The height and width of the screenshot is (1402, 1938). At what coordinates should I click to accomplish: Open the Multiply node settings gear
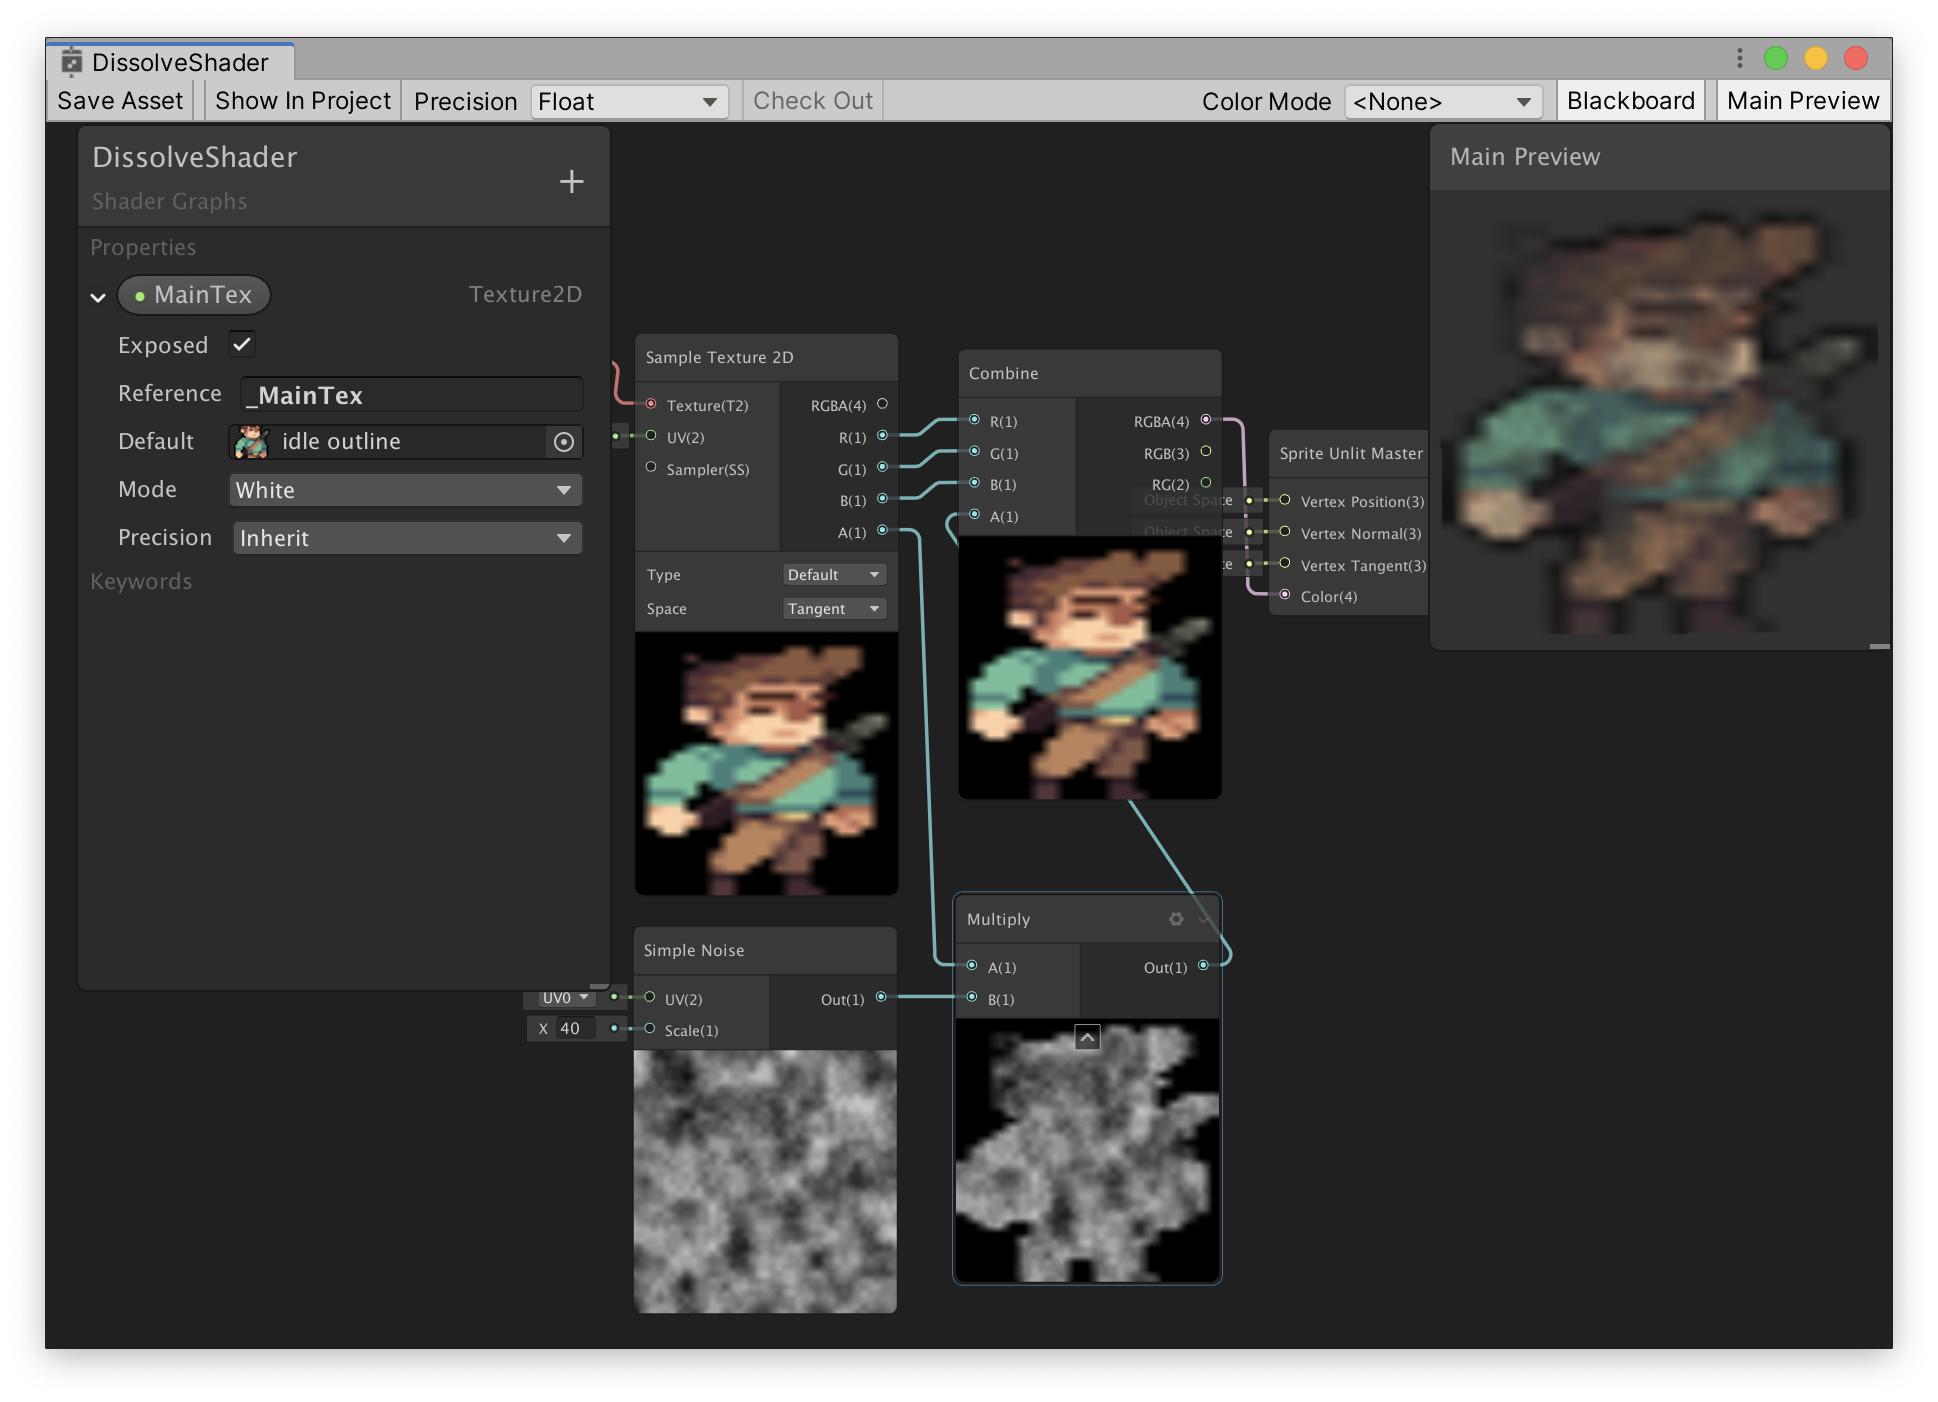coord(1176,919)
